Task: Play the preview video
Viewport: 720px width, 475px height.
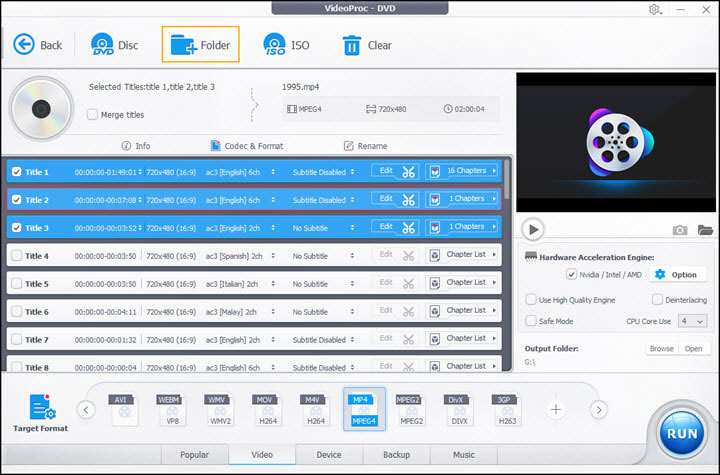Action: pyautogui.click(x=533, y=228)
